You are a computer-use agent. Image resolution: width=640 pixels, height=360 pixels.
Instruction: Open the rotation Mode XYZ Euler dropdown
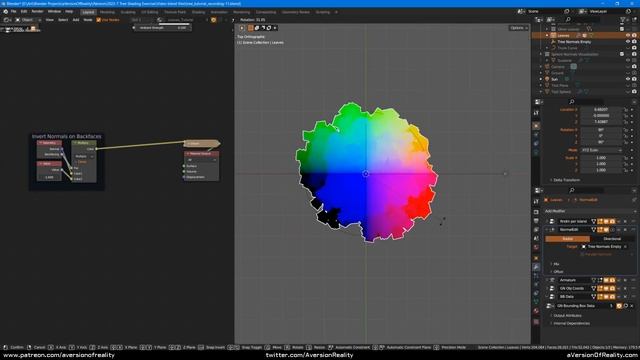[x=602, y=150]
